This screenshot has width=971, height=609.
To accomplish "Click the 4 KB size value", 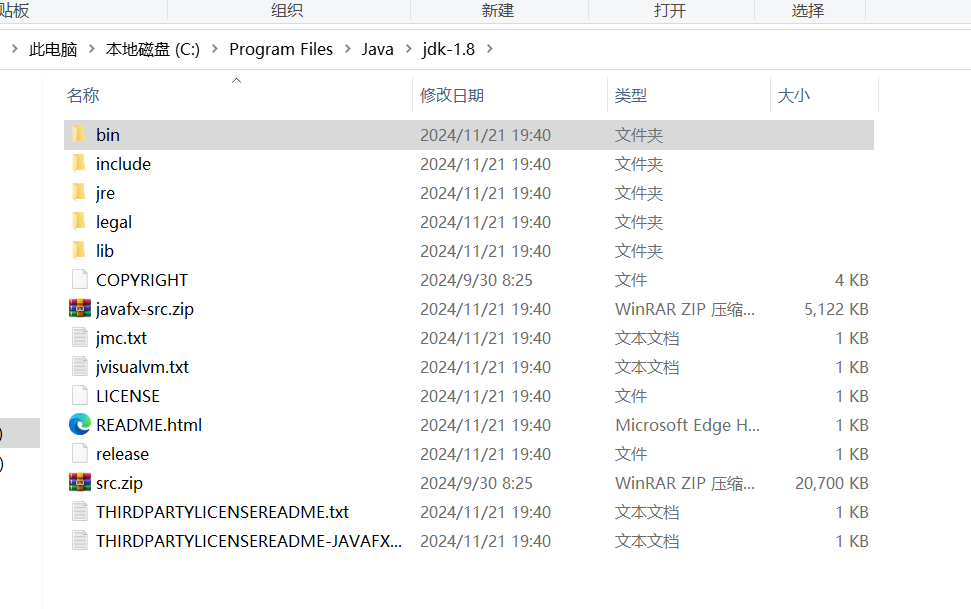I will click(x=851, y=280).
